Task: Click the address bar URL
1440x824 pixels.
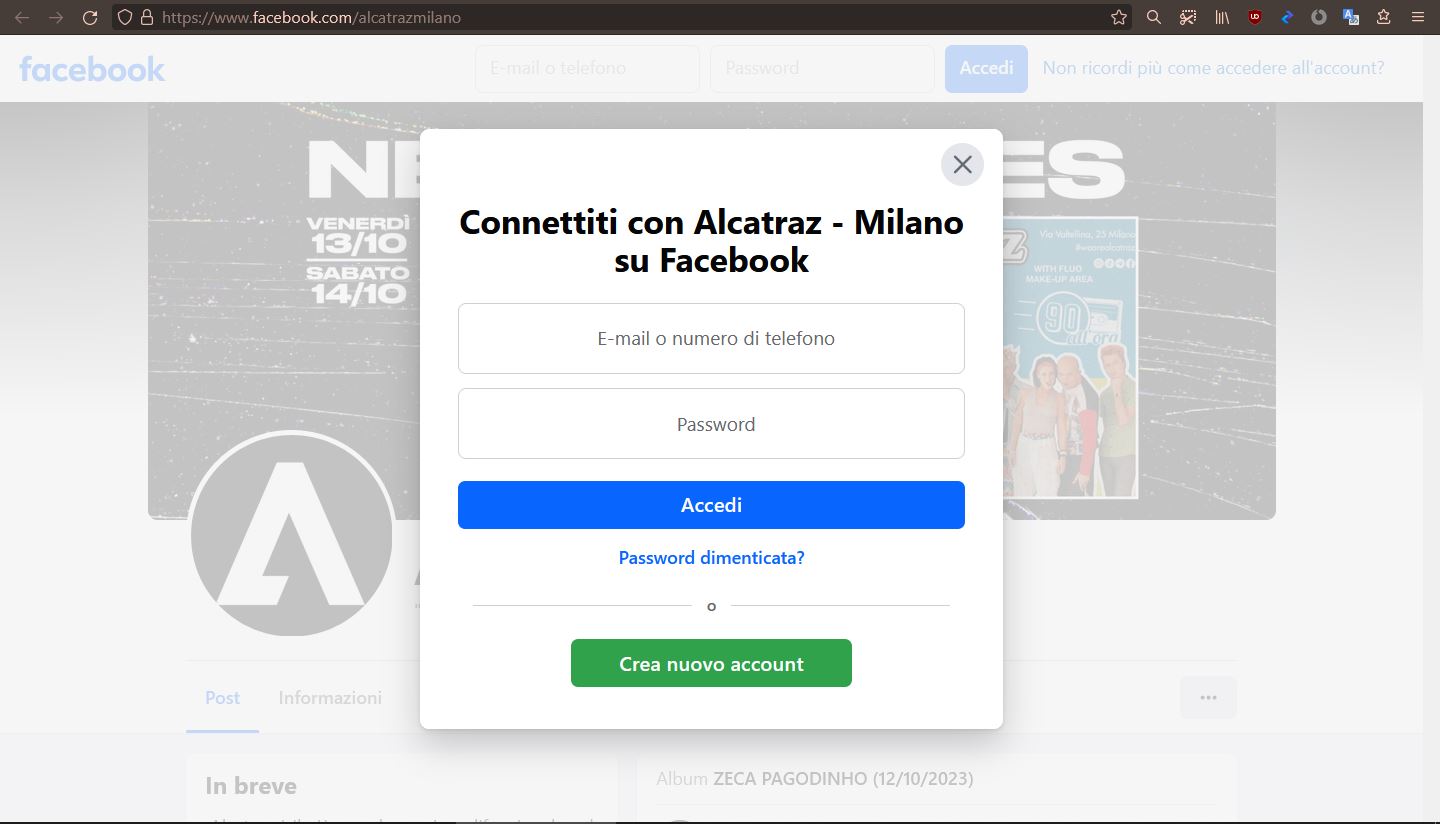Action: click(x=311, y=17)
